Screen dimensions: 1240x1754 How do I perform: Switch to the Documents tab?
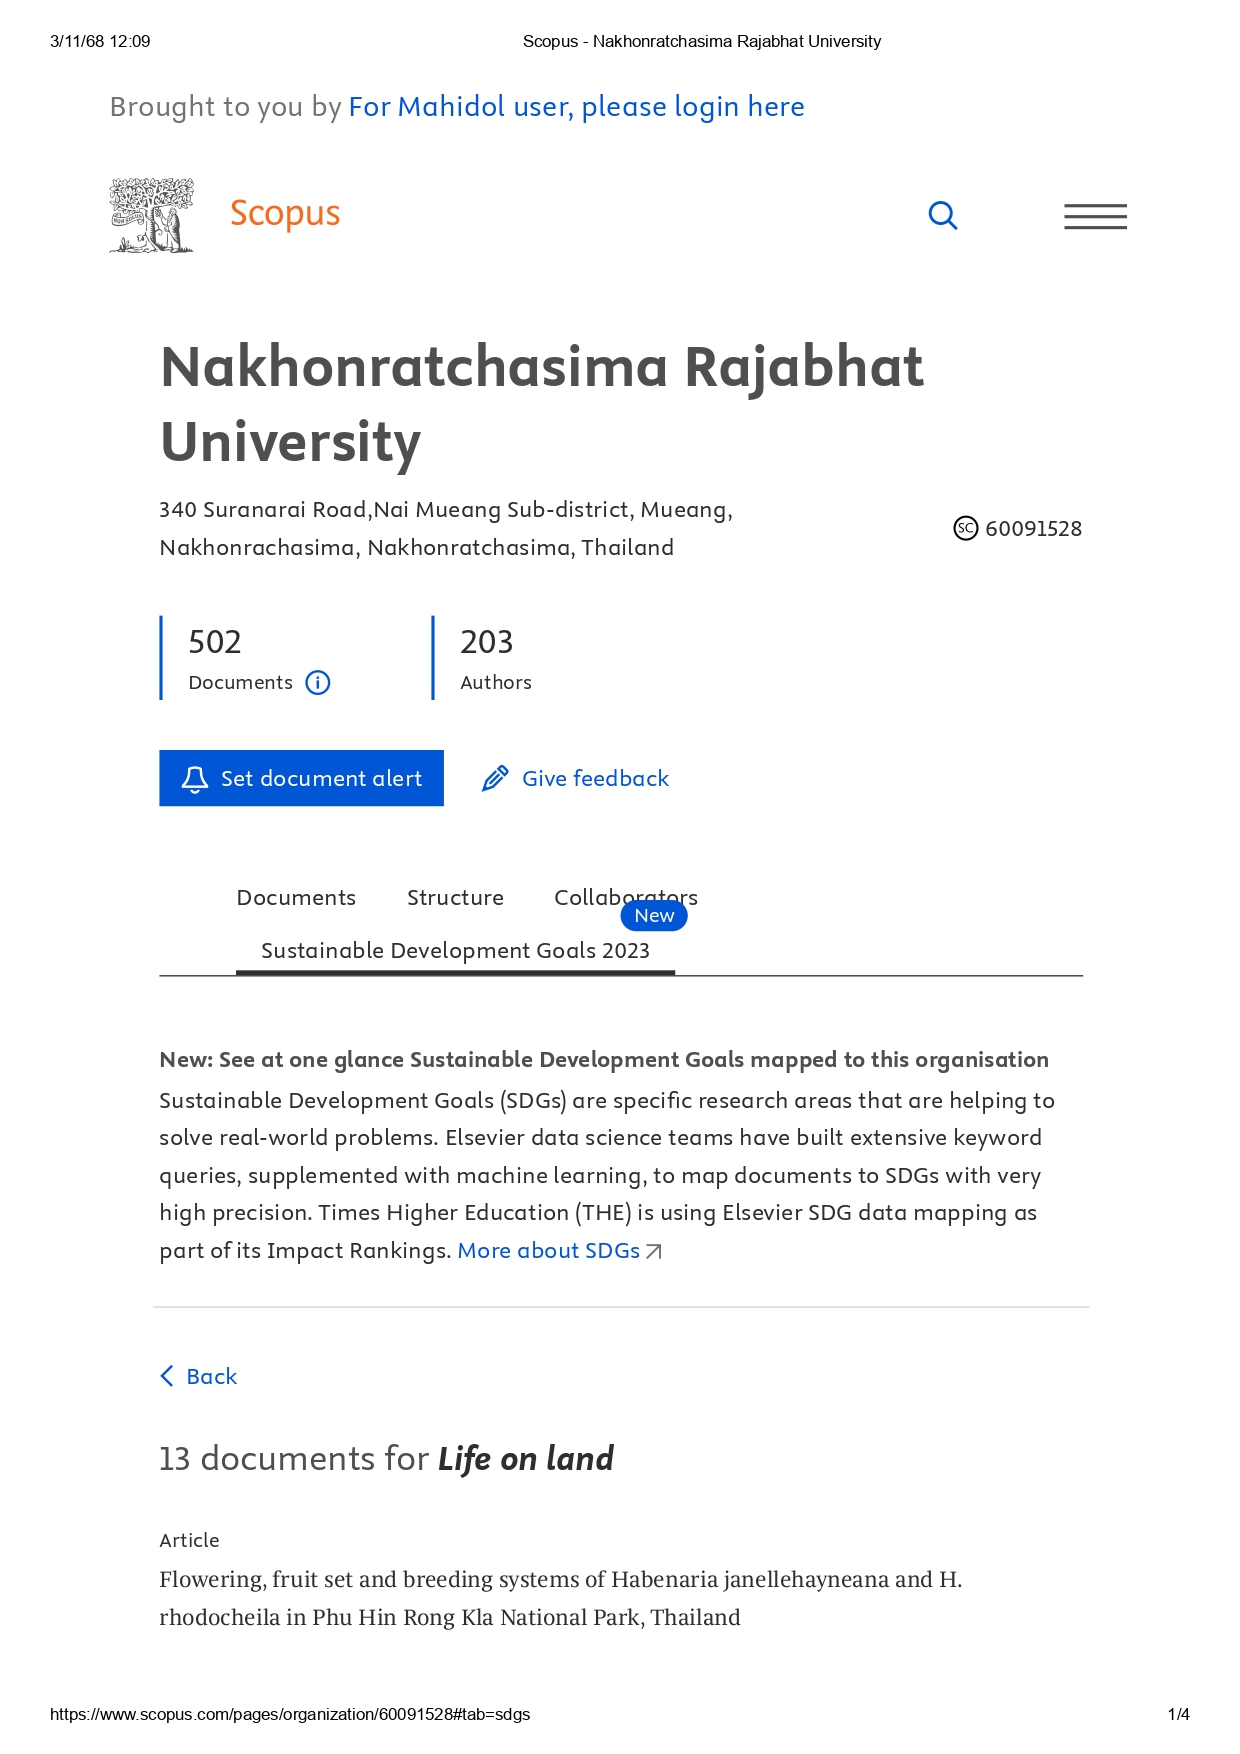(x=296, y=897)
